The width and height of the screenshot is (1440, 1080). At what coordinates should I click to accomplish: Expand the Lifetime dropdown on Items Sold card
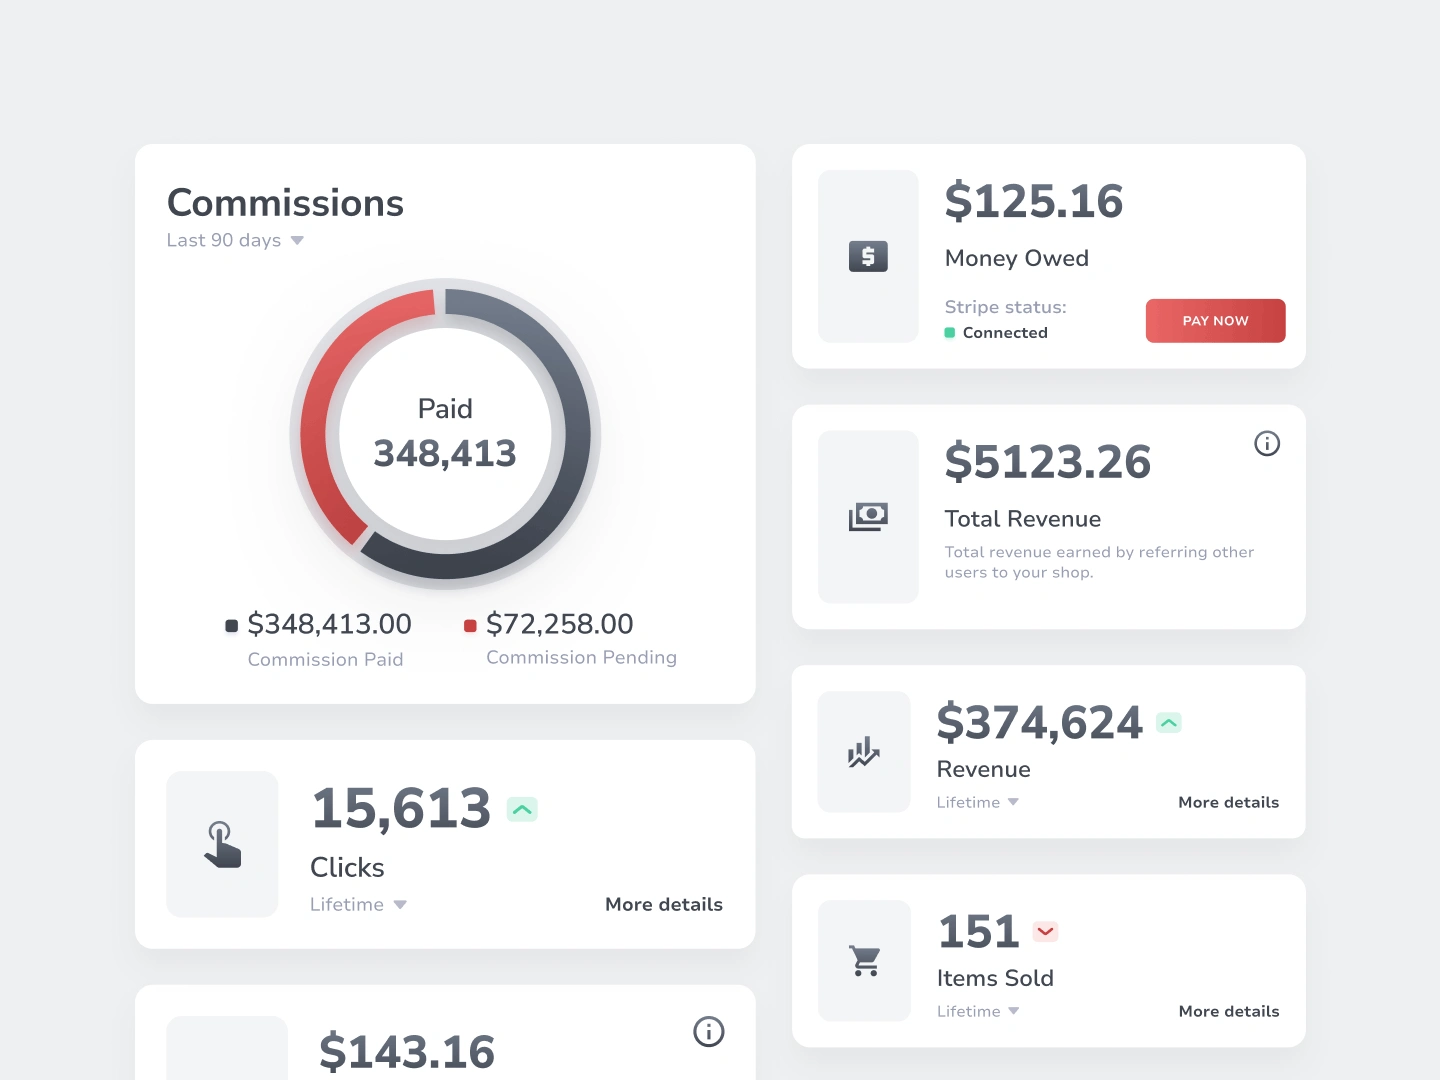click(978, 1011)
